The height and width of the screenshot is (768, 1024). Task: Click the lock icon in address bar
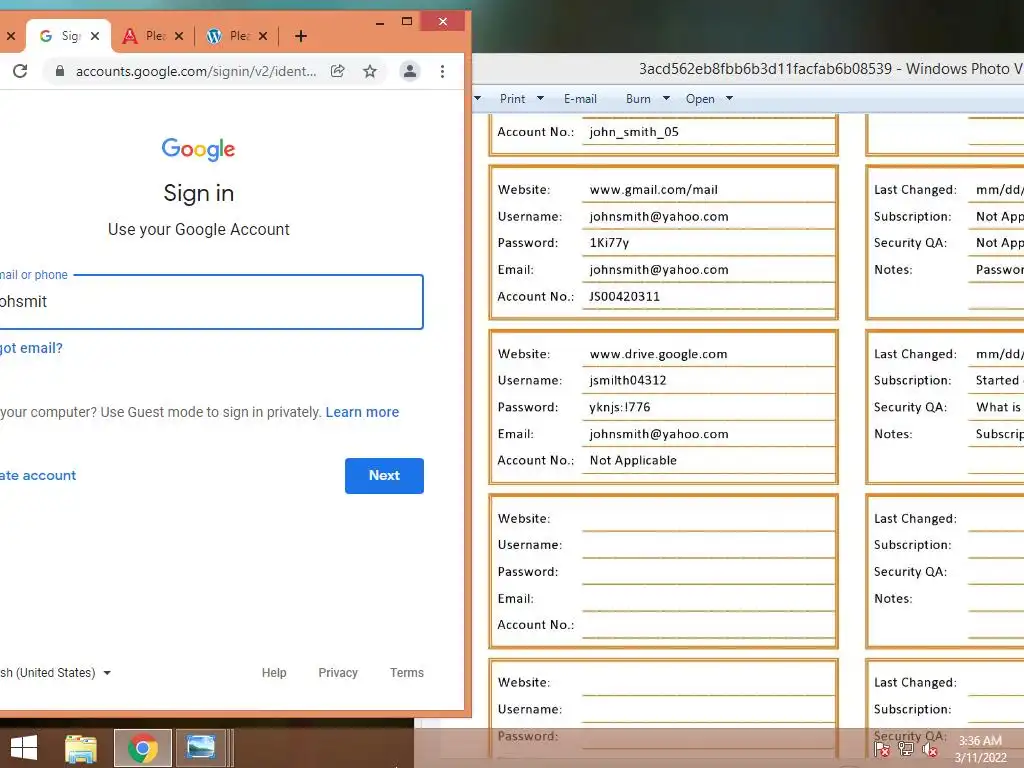coord(59,71)
